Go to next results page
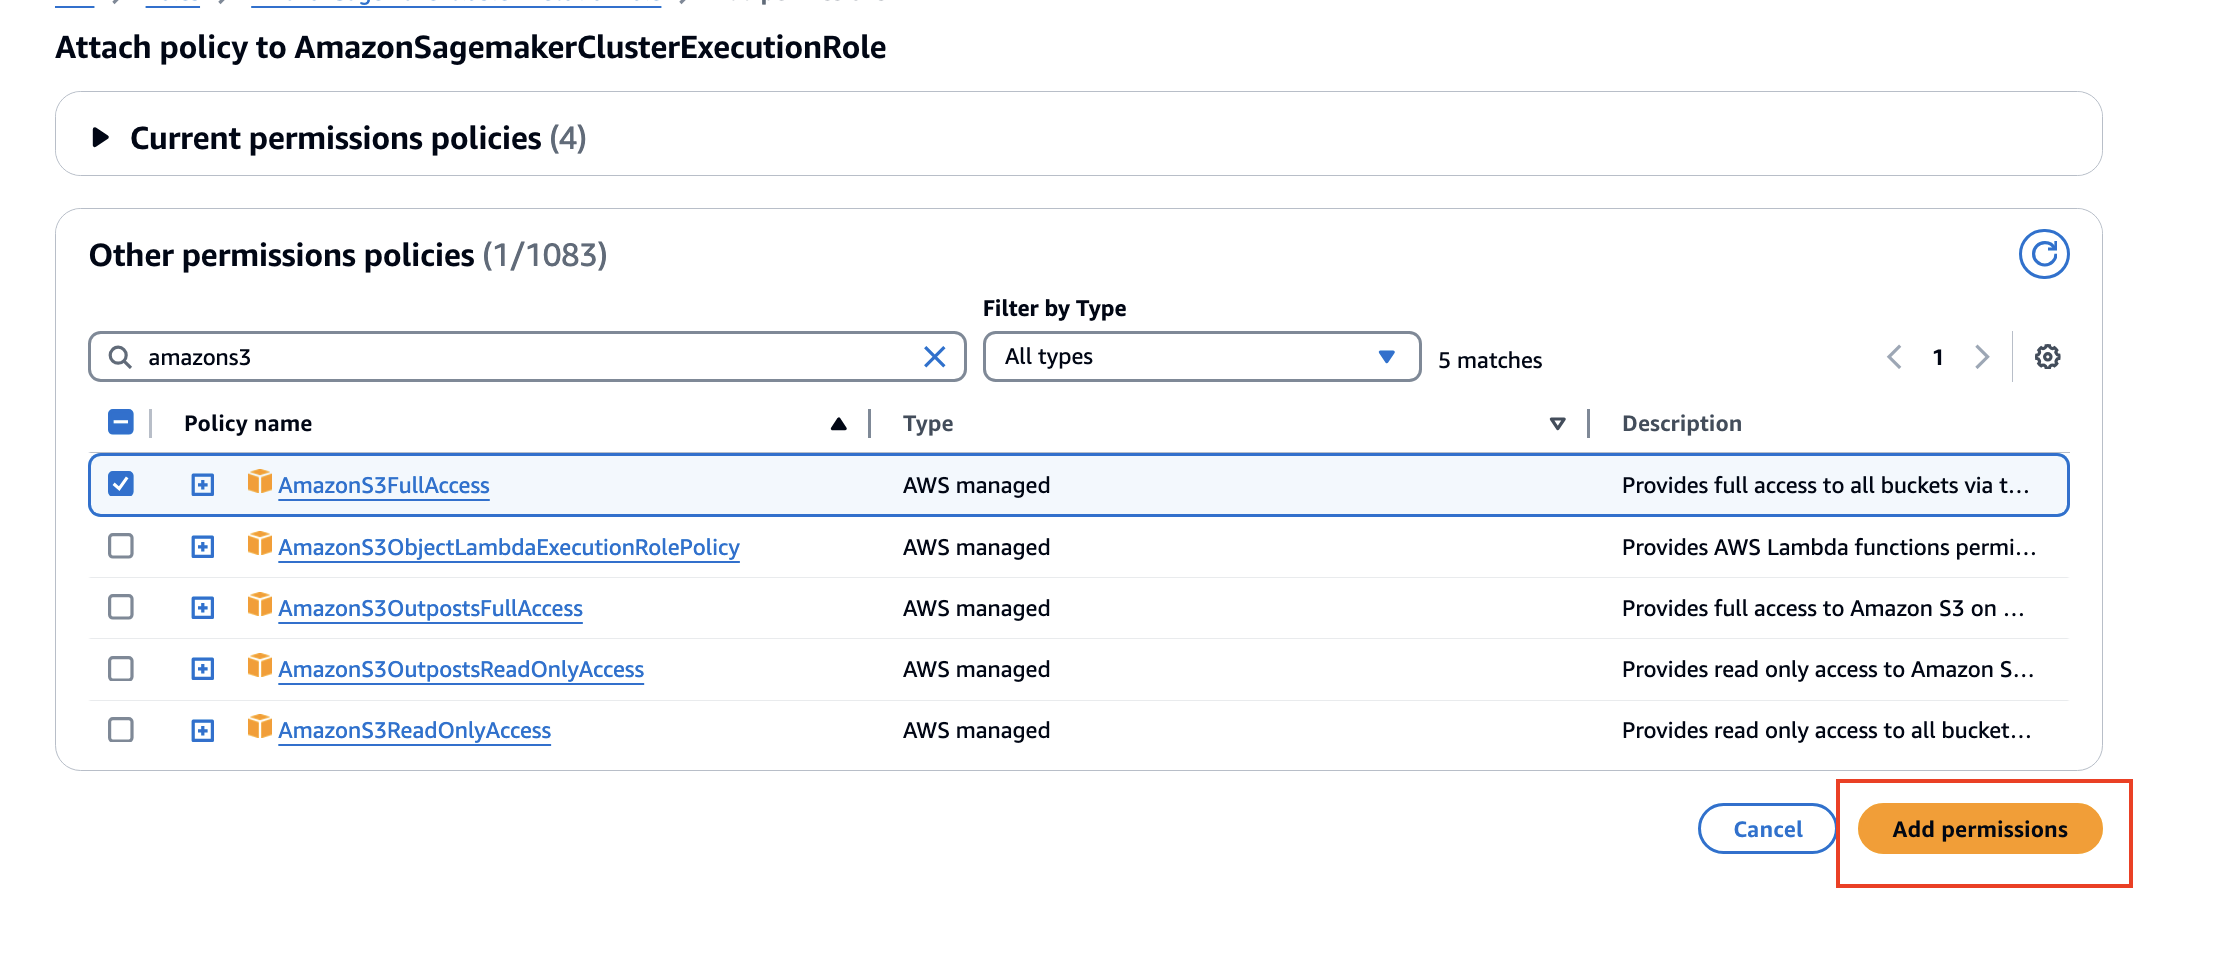 click(1981, 357)
